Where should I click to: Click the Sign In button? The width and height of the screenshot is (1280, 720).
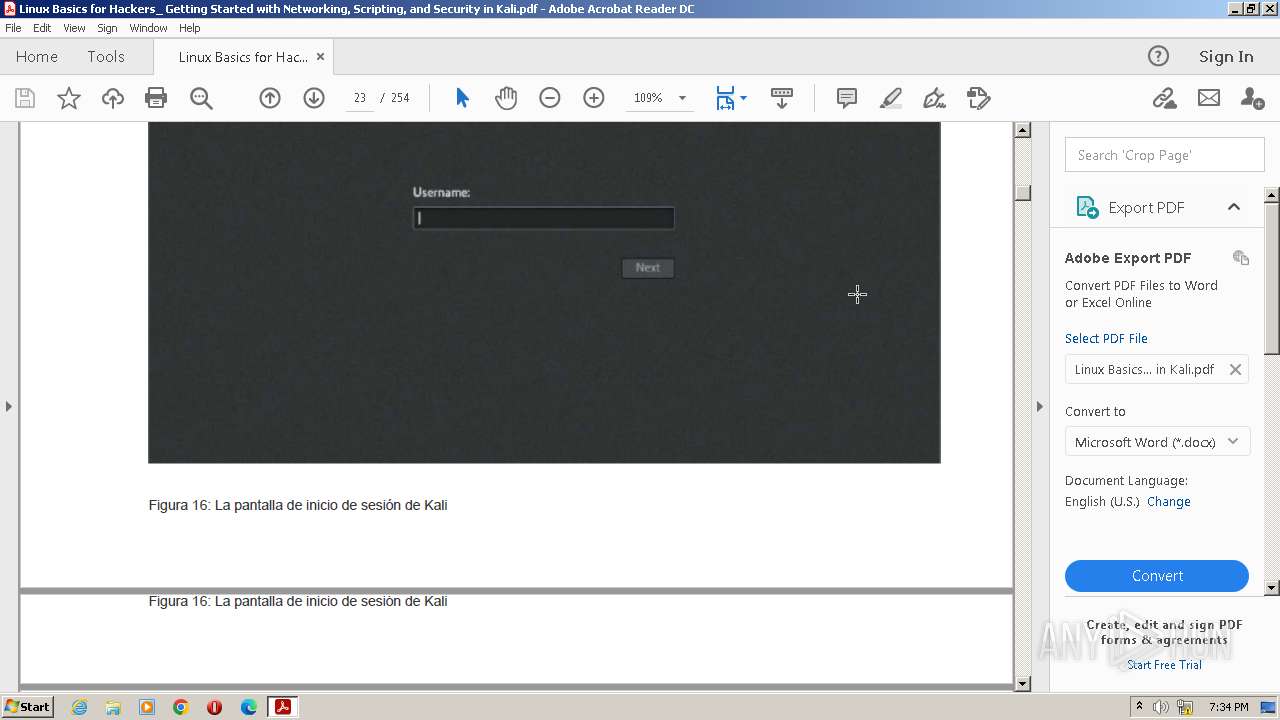coord(1226,57)
